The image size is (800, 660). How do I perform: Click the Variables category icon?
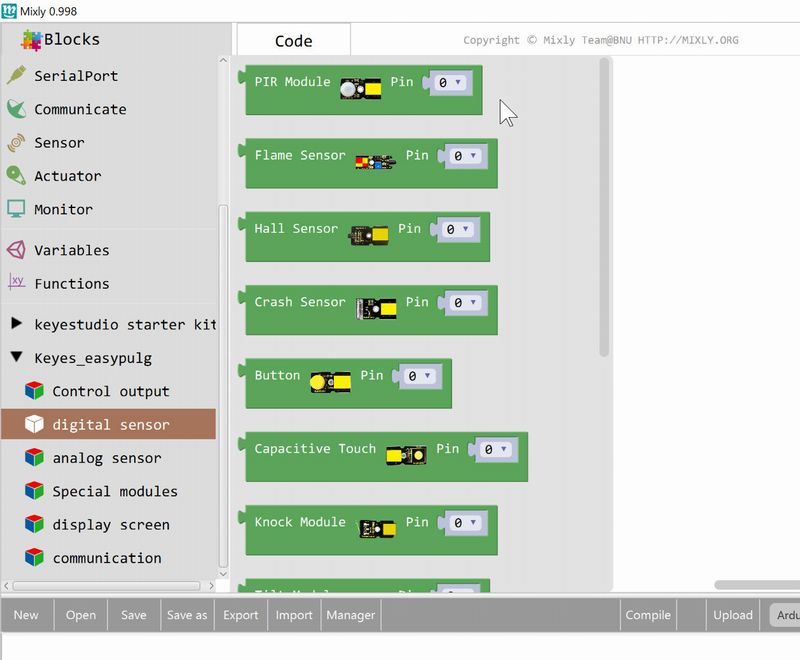(x=16, y=249)
